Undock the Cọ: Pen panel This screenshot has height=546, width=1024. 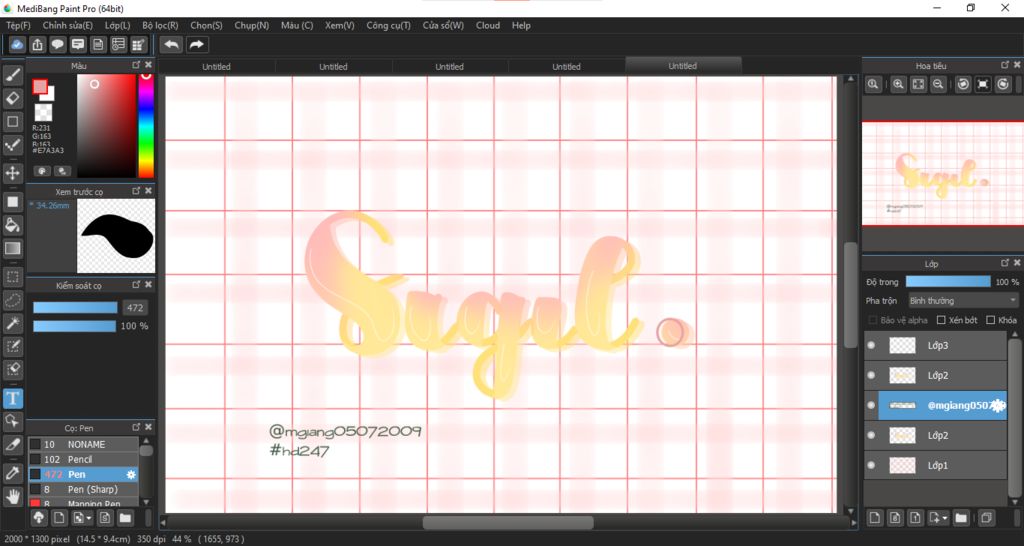(136, 427)
